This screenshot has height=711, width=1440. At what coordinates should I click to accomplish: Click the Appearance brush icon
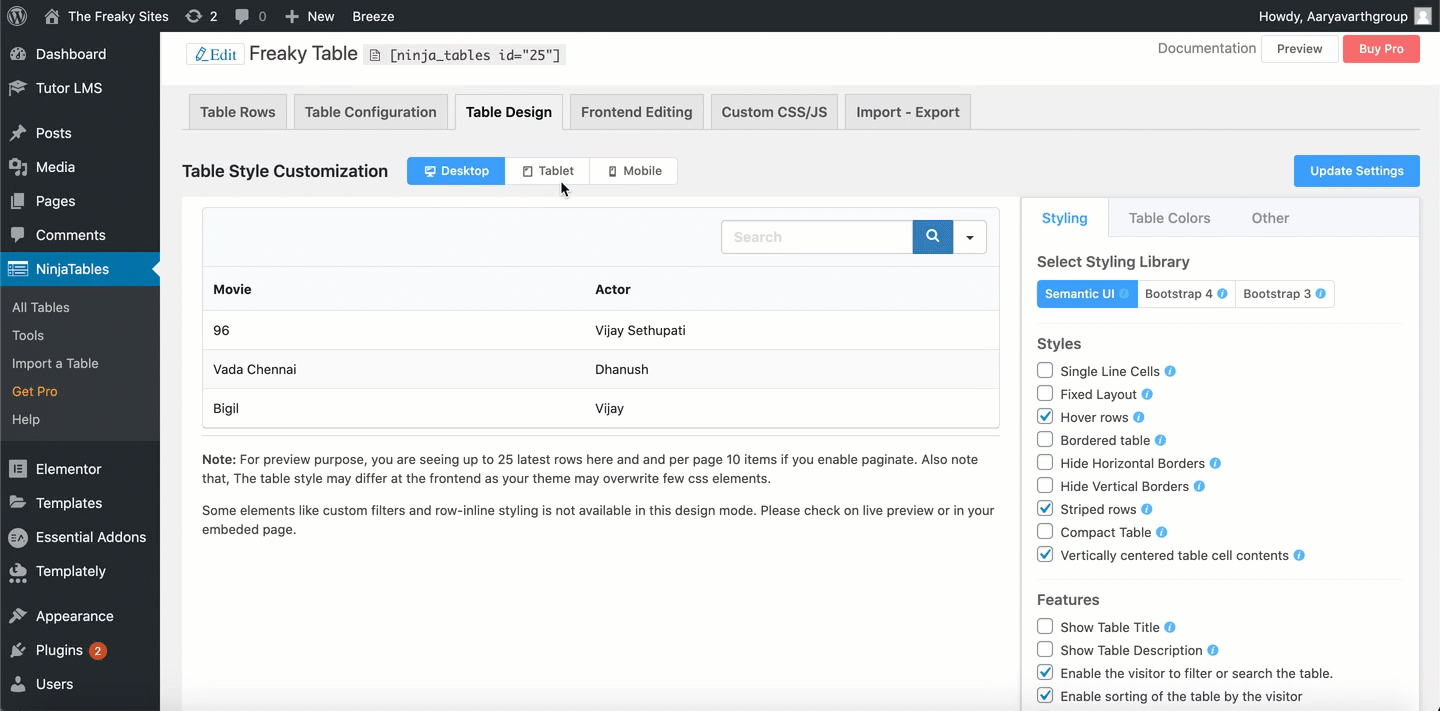[x=17, y=616]
